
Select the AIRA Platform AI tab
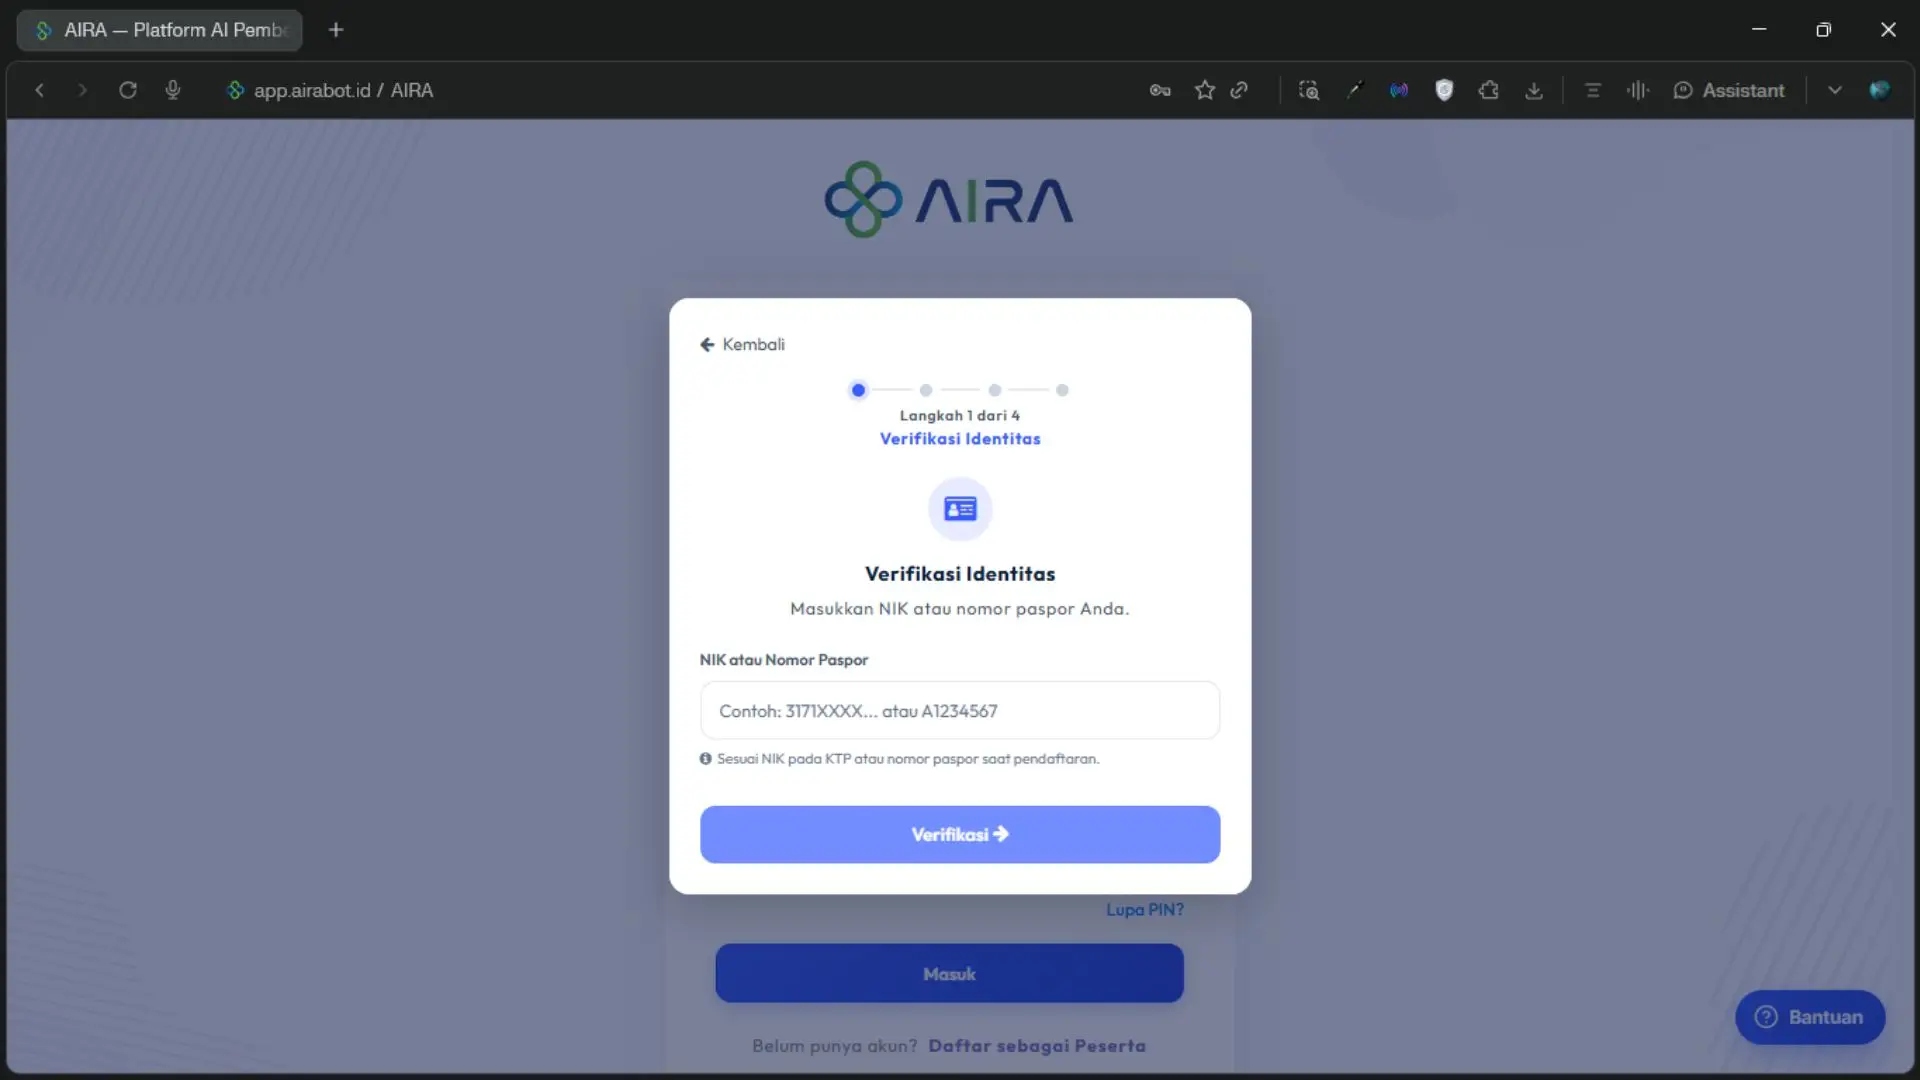point(160,30)
